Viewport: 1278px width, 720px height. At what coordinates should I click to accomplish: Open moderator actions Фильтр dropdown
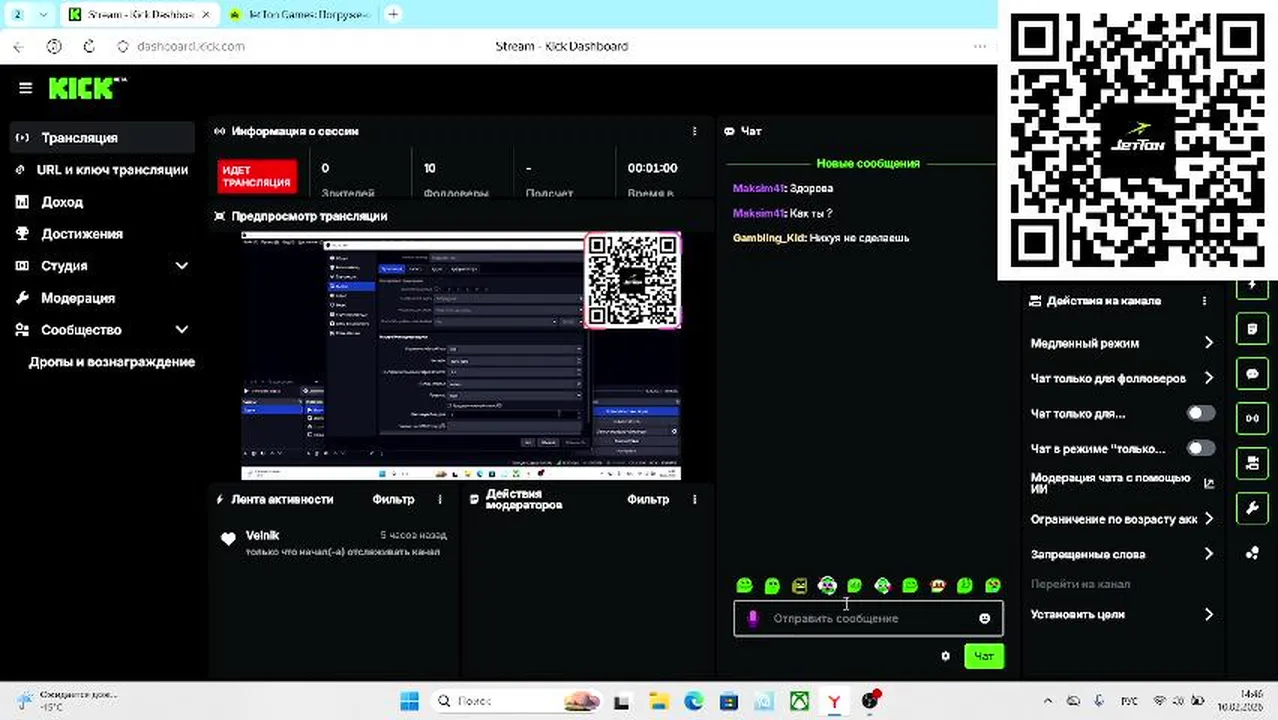[x=648, y=499]
